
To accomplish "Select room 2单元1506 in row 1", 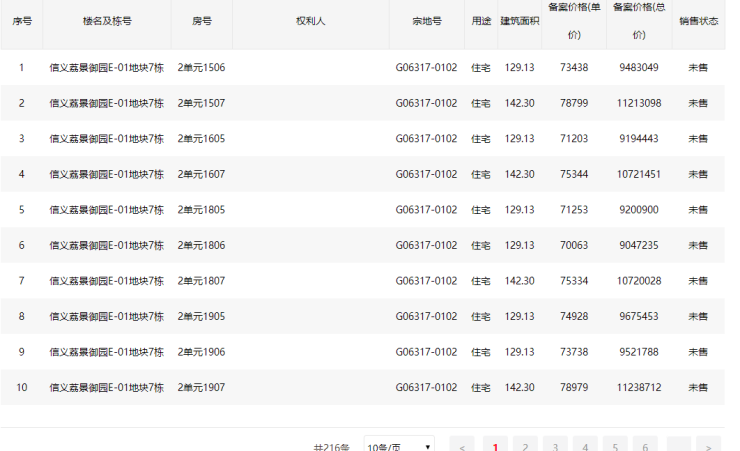I will [x=201, y=68].
